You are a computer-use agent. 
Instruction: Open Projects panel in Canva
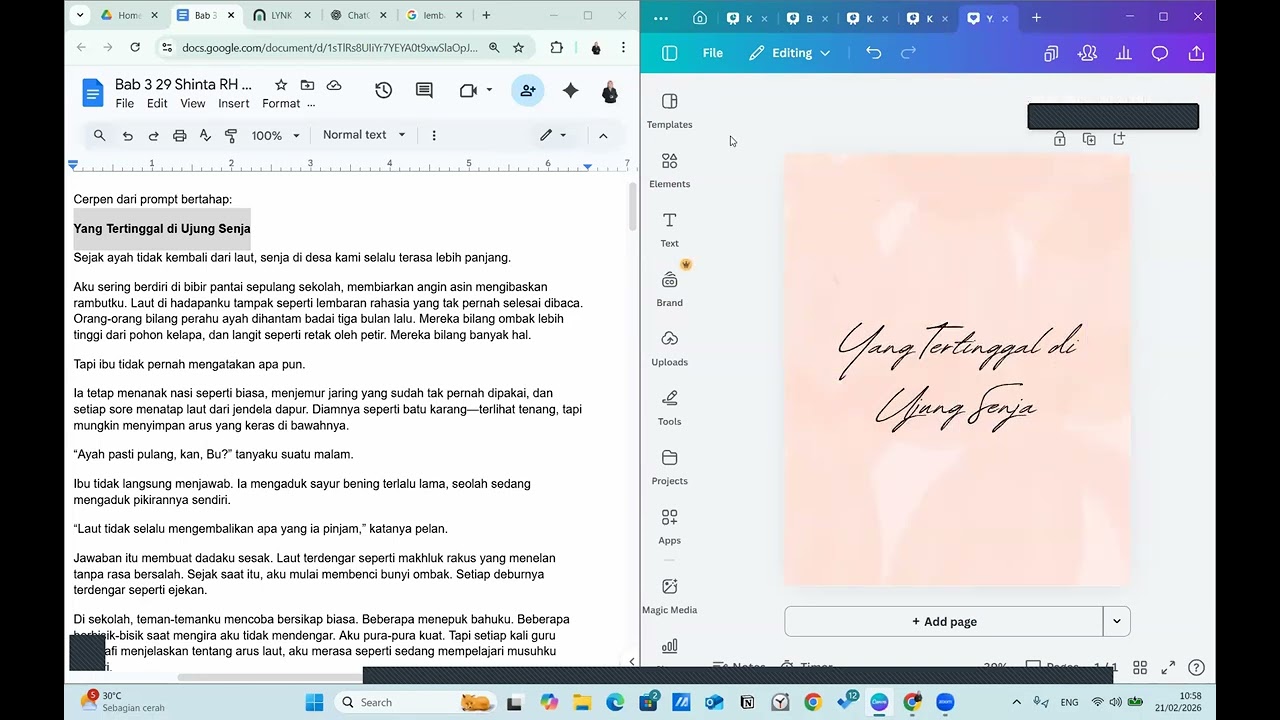pos(669,467)
